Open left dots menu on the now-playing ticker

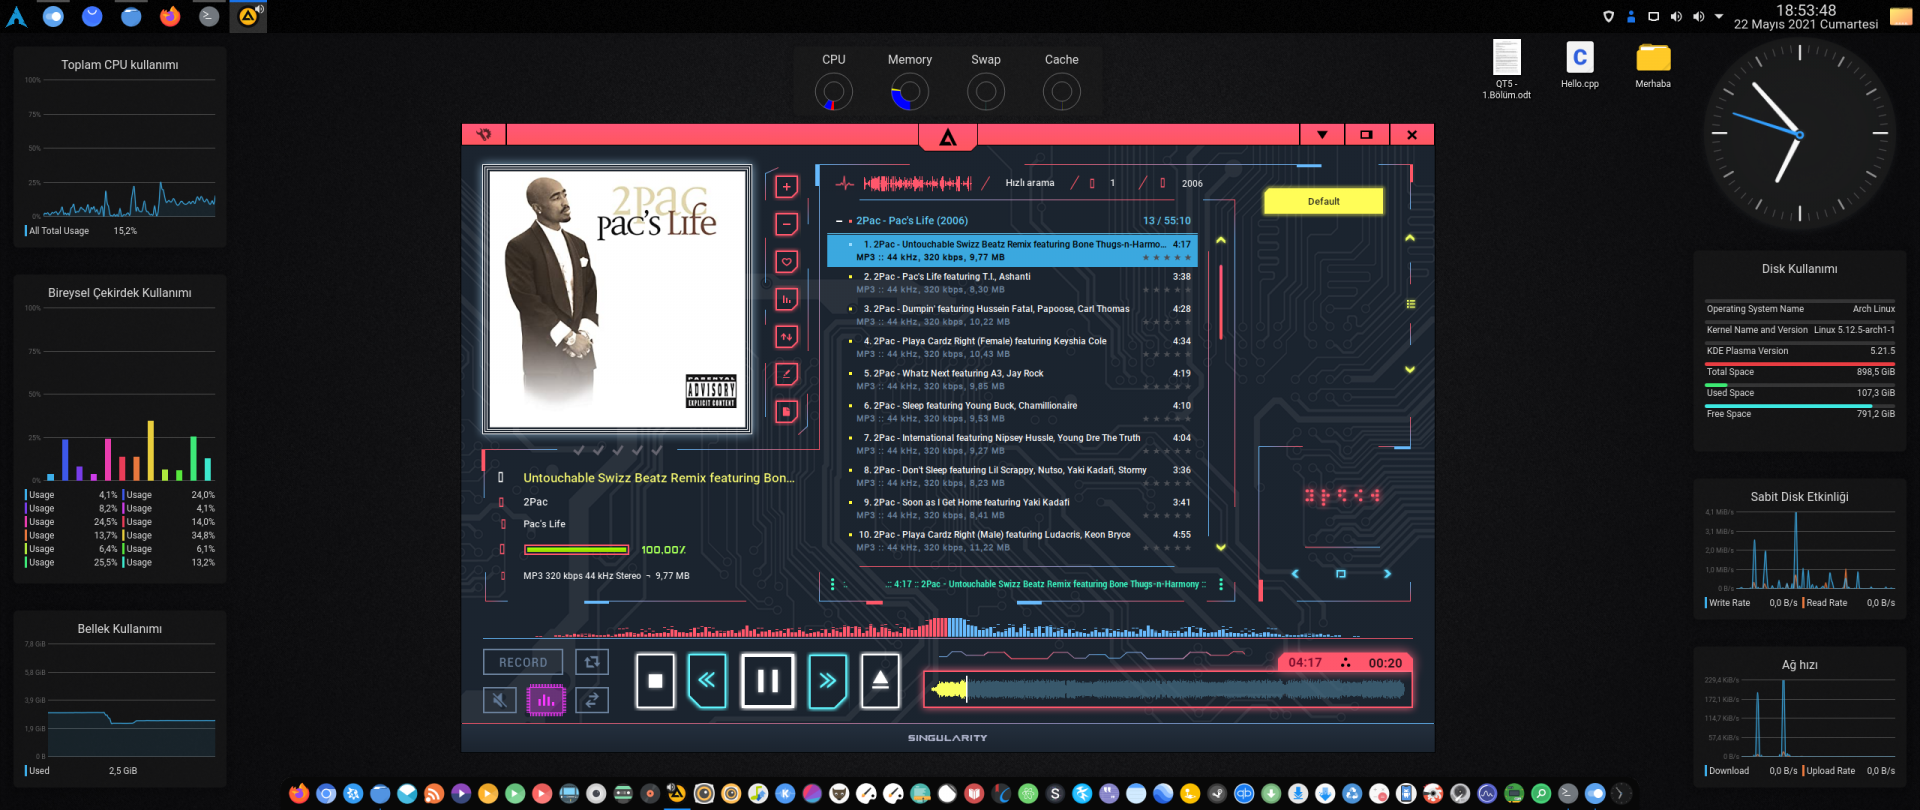[832, 584]
